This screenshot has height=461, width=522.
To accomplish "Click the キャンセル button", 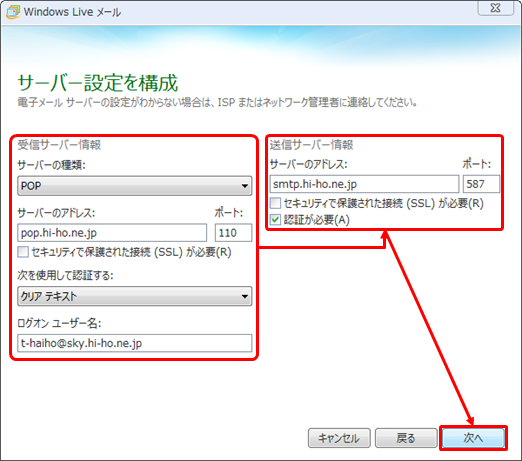I will coord(339,438).
